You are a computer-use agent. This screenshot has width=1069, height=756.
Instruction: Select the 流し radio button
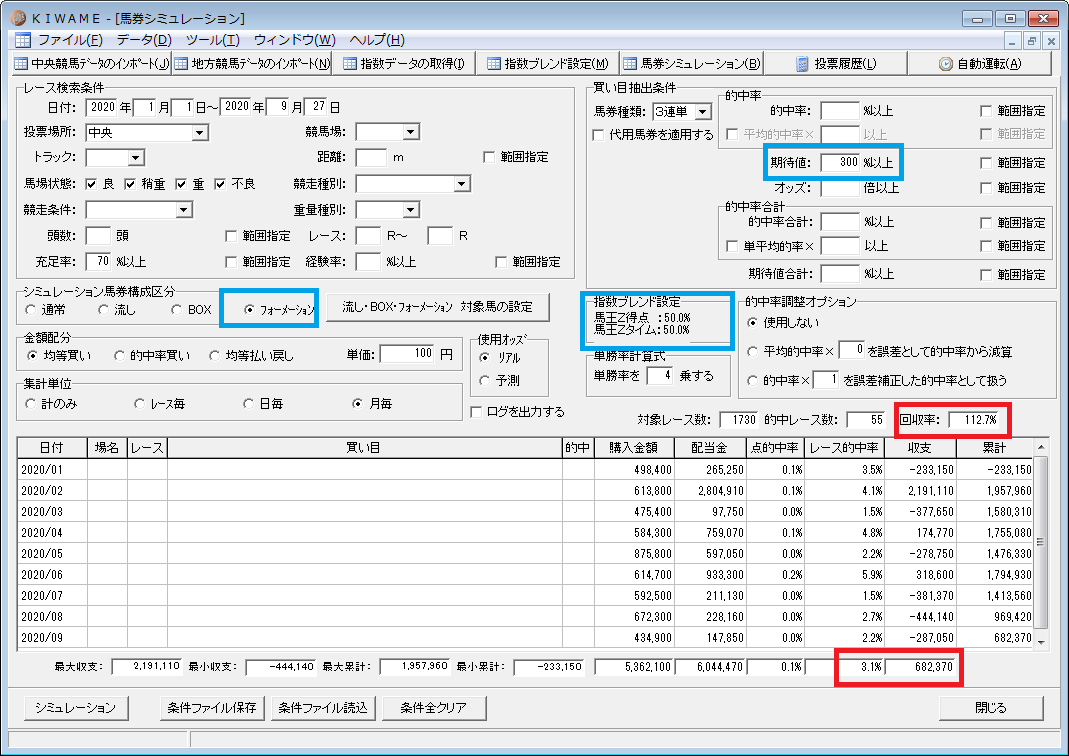tap(104, 309)
